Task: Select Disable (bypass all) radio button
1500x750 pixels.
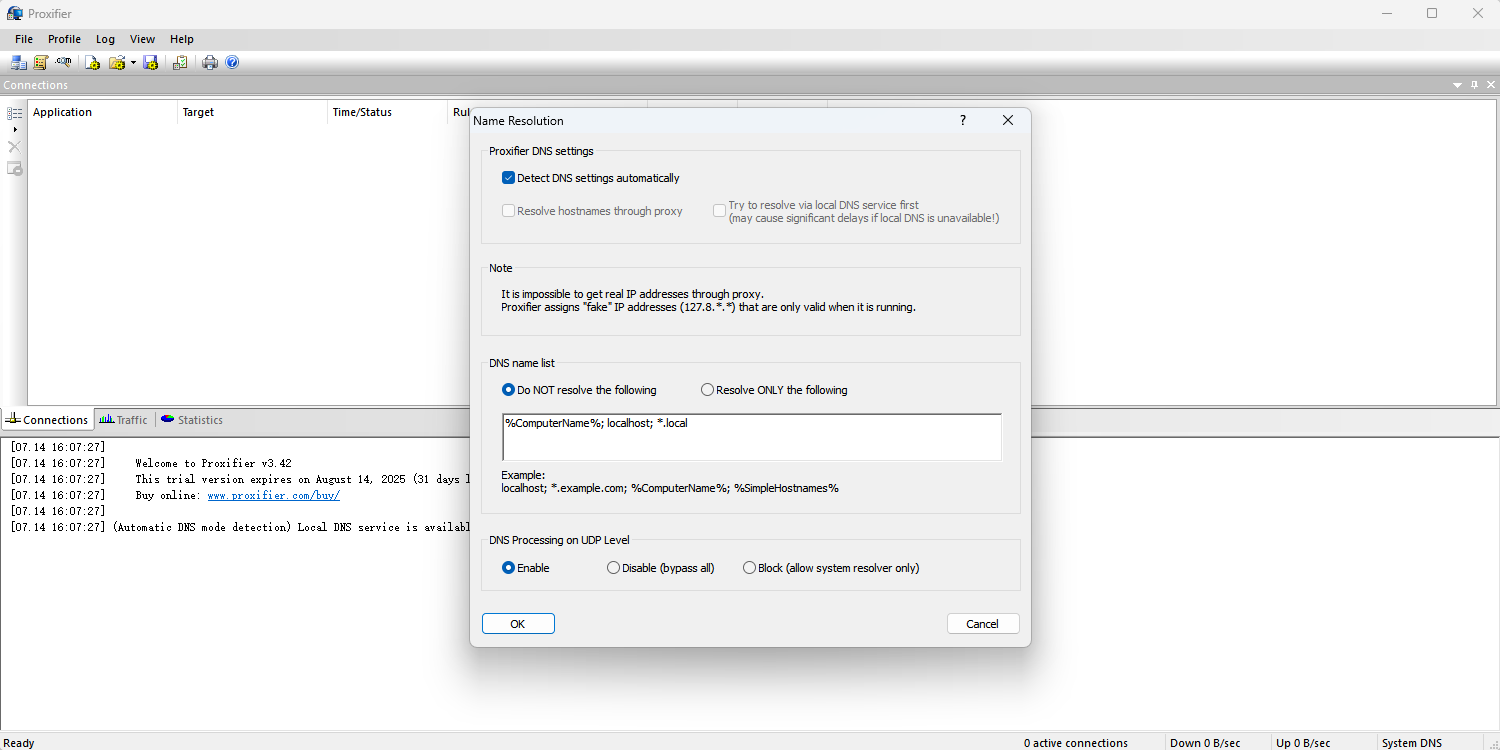Action: click(x=614, y=568)
